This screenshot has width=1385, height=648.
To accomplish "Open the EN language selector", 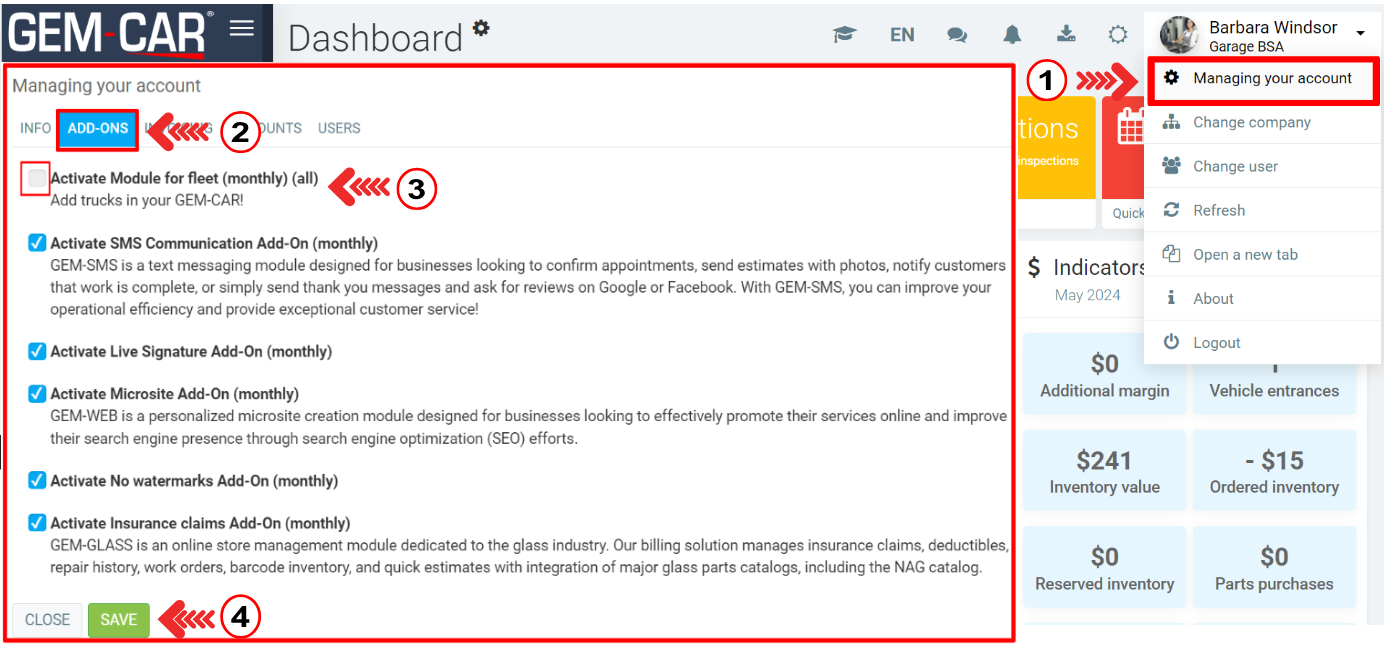I will pyautogui.click(x=902, y=35).
